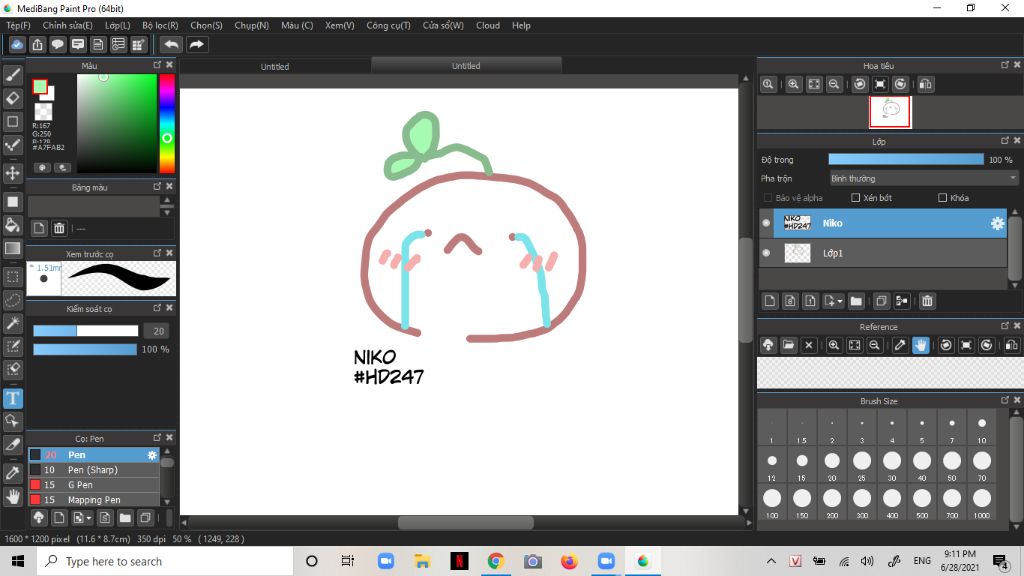This screenshot has width=1024, height=576.
Task: Open Windows Start menu
Action: tap(18, 561)
